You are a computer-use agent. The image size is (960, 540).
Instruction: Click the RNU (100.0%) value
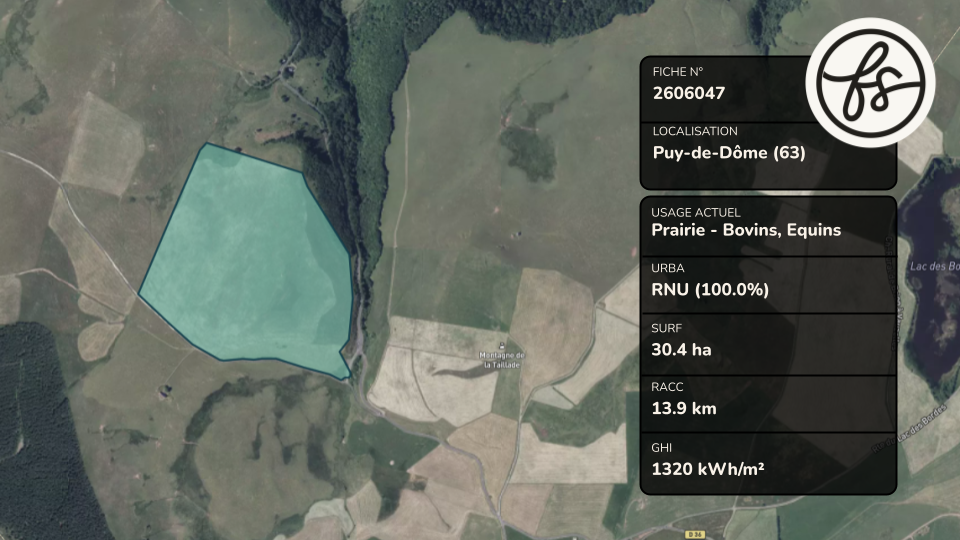710,289
